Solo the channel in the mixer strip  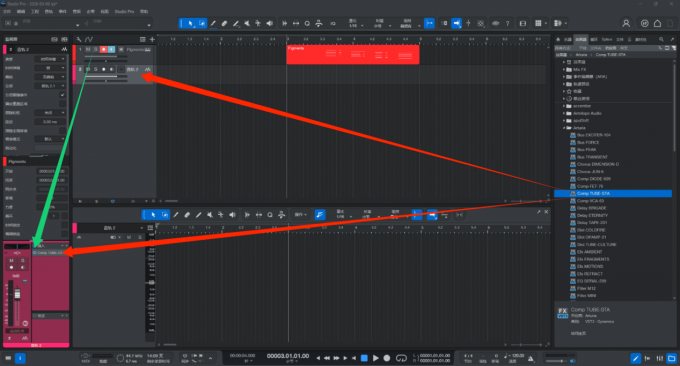[x=23, y=261]
